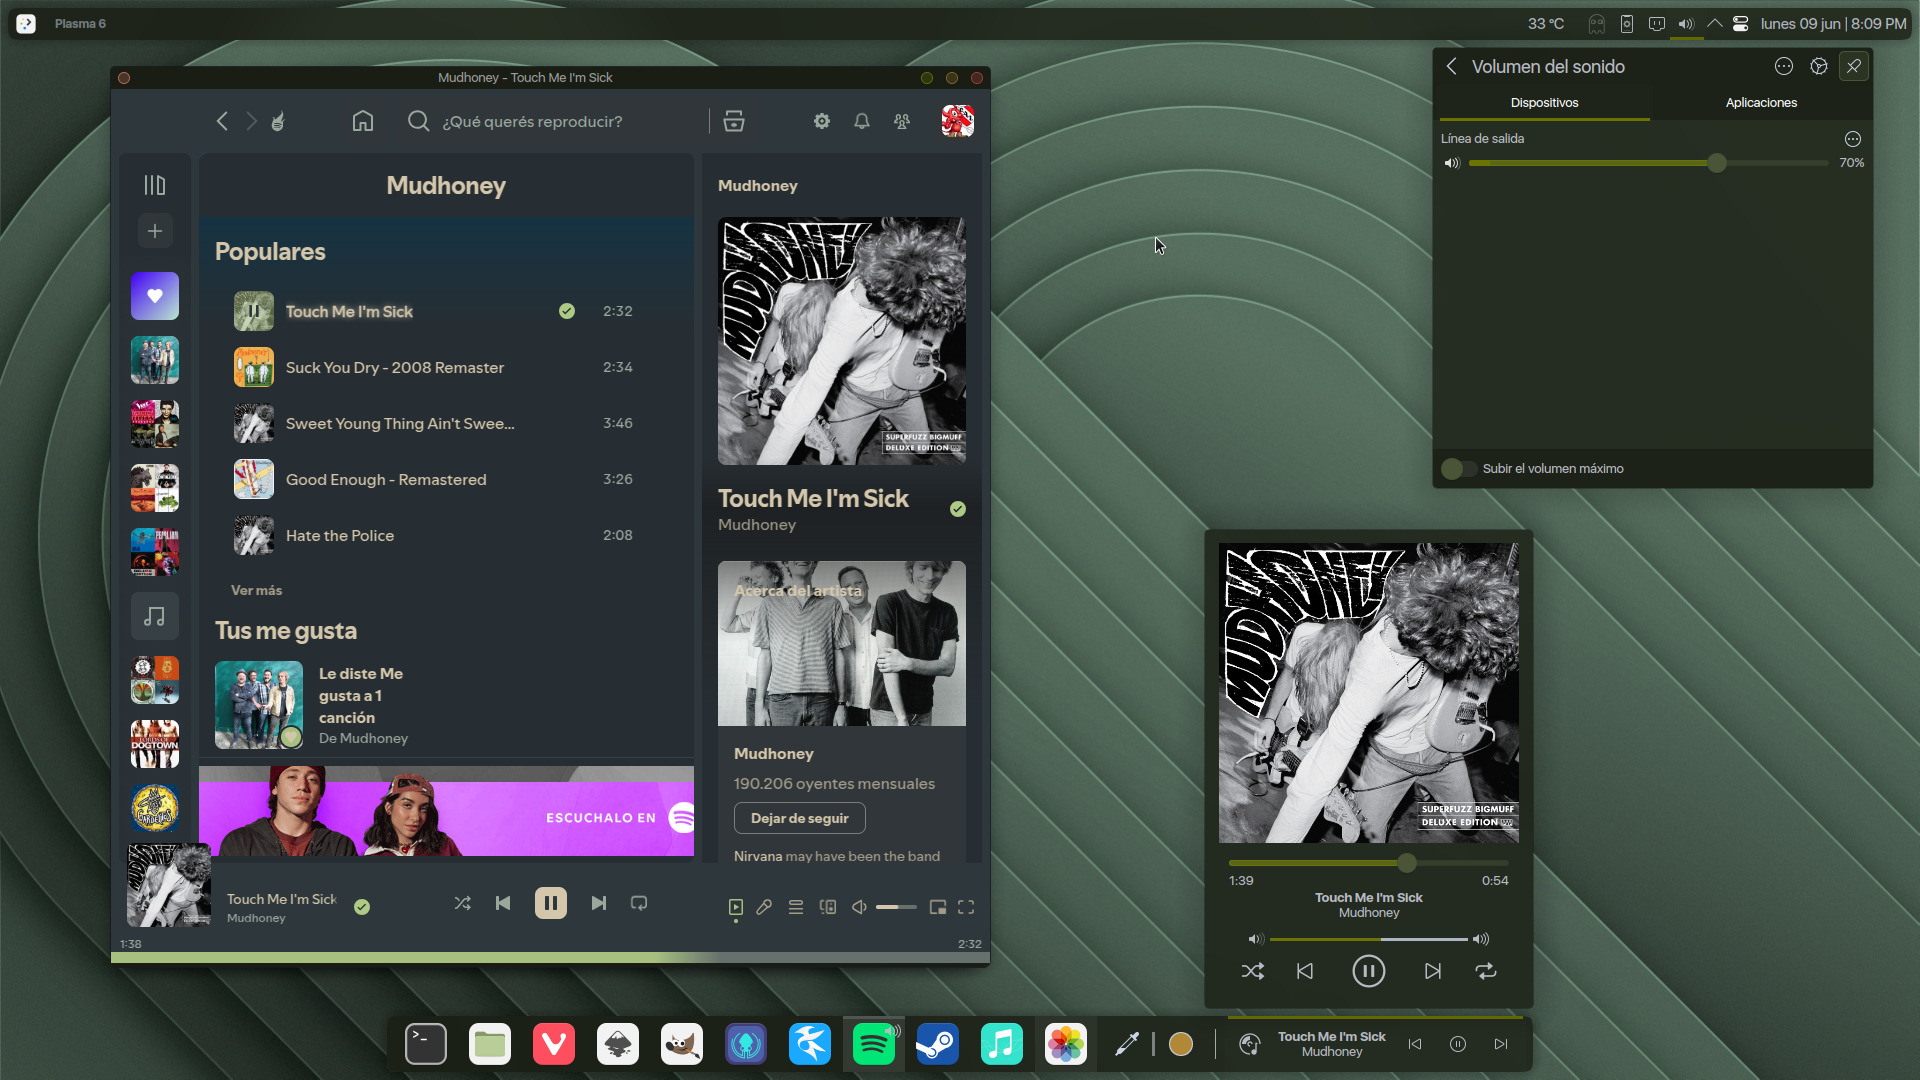This screenshot has height=1080, width=1920.
Task: Play Hate the Police track
Action: coord(446,535)
